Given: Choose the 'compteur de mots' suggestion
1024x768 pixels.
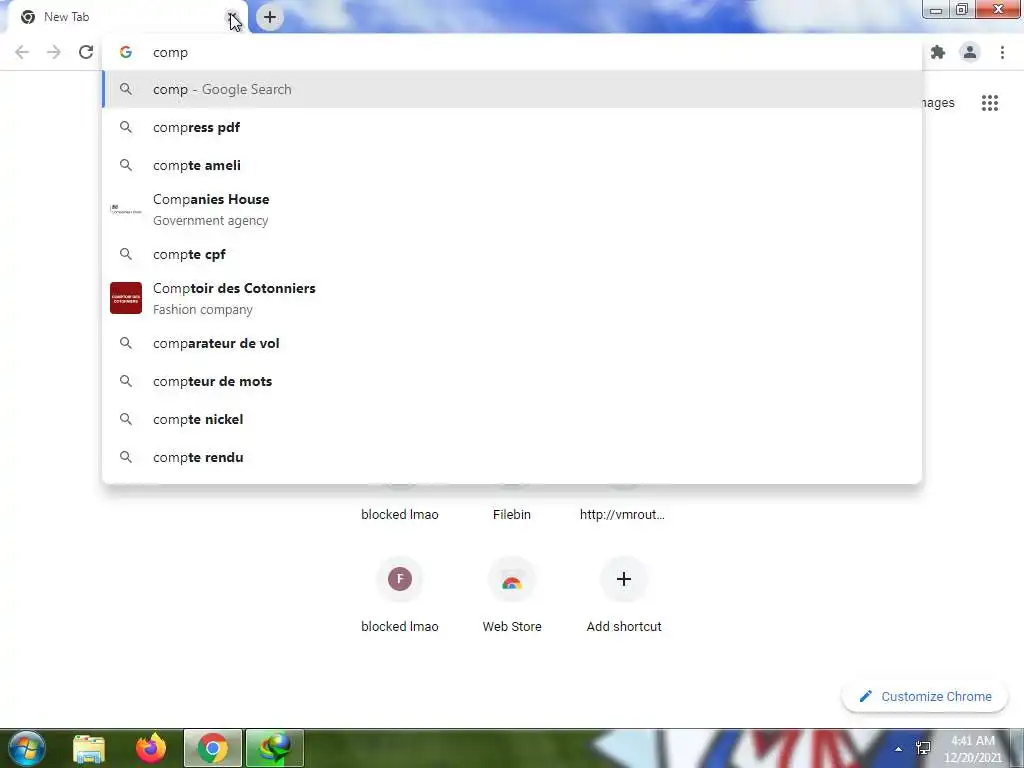Looking at the screenshot, I should click(512, 381).
